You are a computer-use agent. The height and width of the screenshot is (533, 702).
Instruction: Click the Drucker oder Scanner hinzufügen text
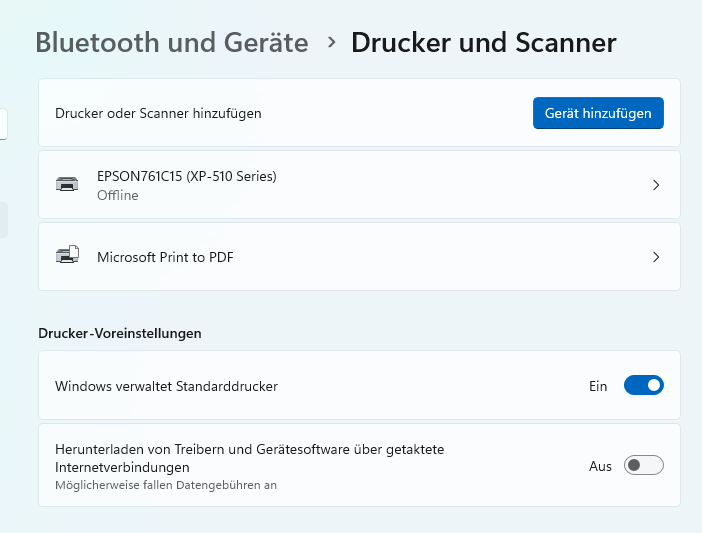pyautogui.click(x=158, y=114)
